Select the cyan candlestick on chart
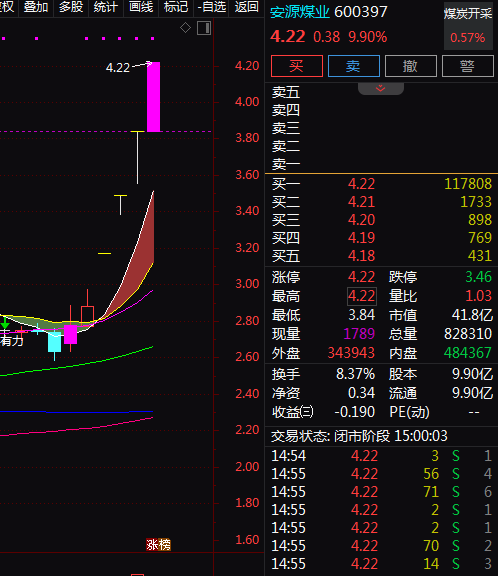The image size is (498, 576). point(54,342)
